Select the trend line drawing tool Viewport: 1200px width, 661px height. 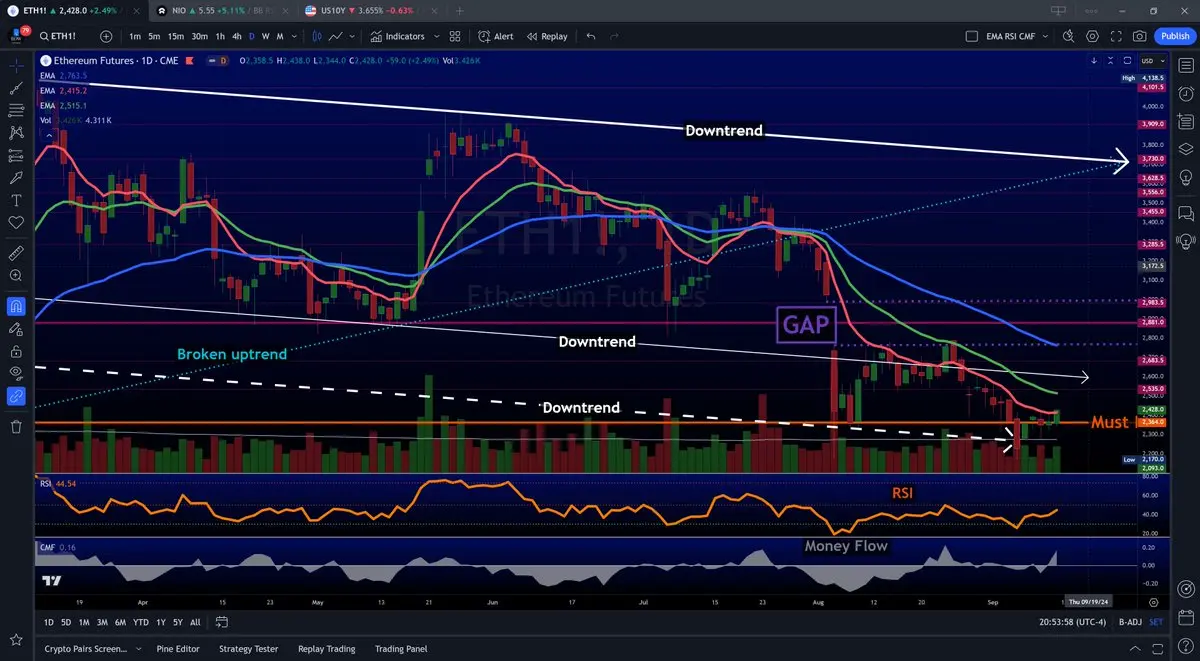16,87
